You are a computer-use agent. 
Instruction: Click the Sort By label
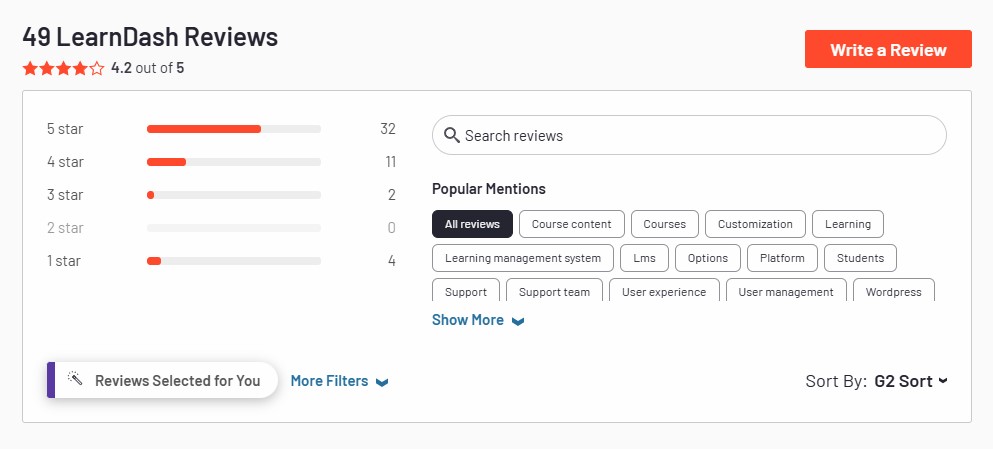836,381
